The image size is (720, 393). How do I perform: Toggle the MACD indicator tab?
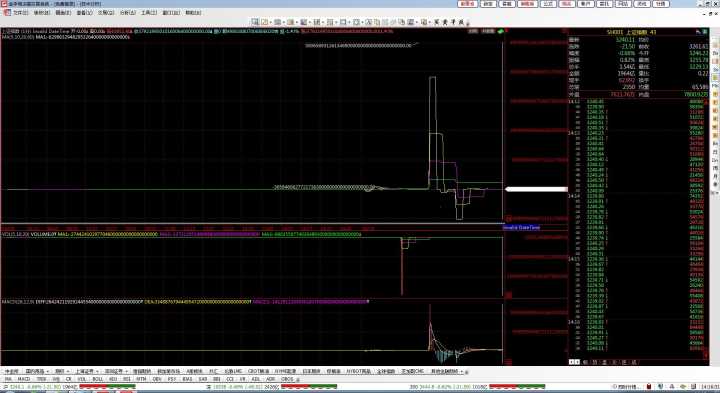tap(23, 379)
